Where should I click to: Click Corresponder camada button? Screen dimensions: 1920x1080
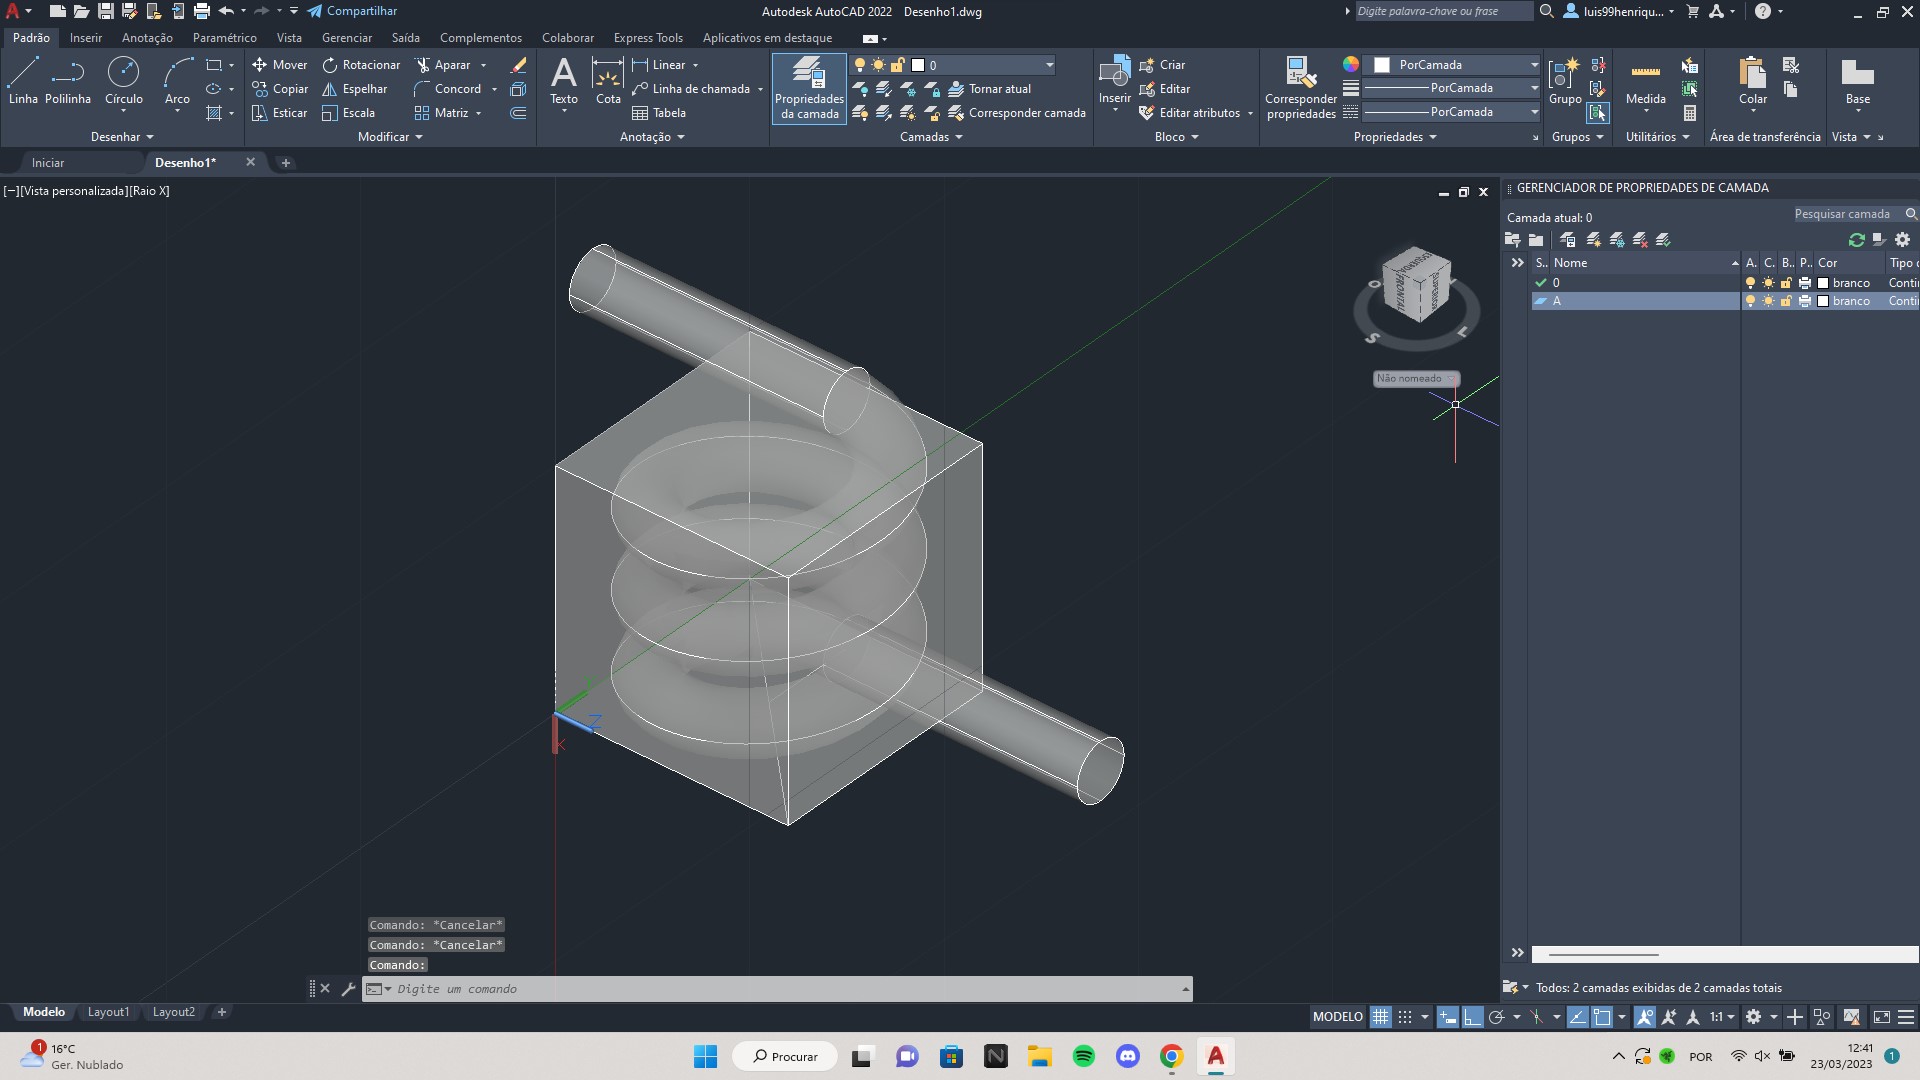1017,113
